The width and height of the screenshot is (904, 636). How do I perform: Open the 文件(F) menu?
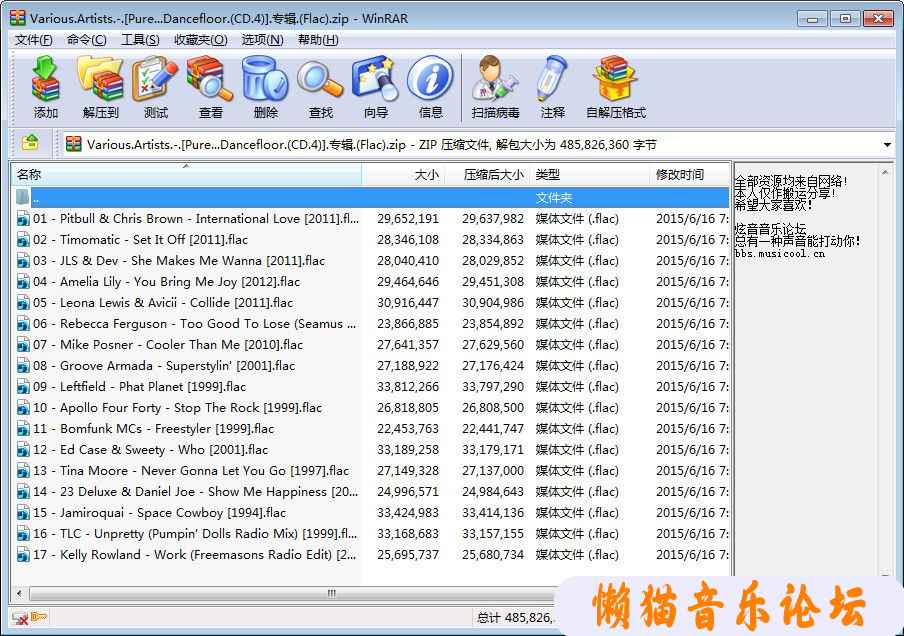[33, 40]
